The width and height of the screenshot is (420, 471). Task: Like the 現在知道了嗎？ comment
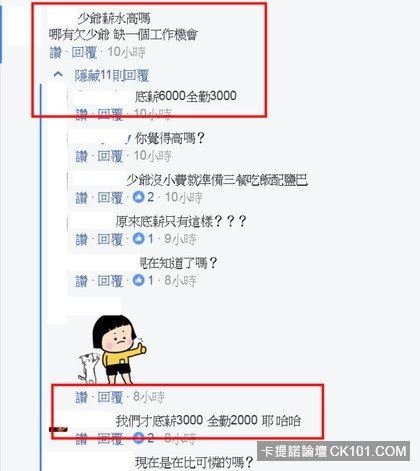pos(81,281)
